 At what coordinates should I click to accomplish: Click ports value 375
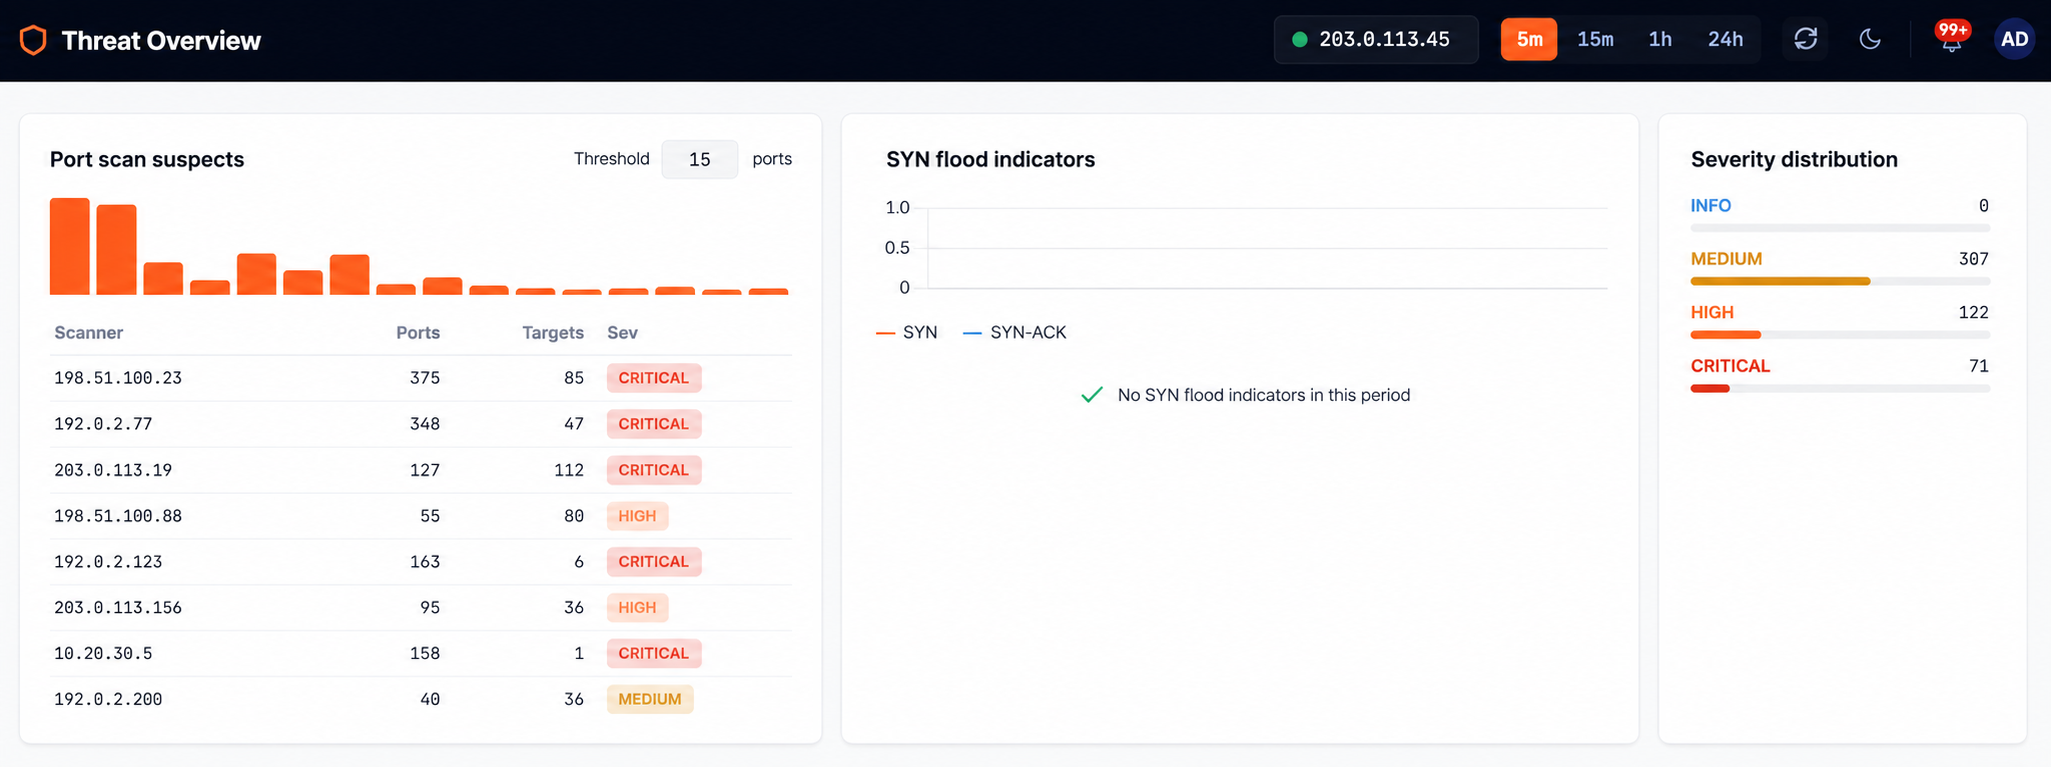coord(425,378)
